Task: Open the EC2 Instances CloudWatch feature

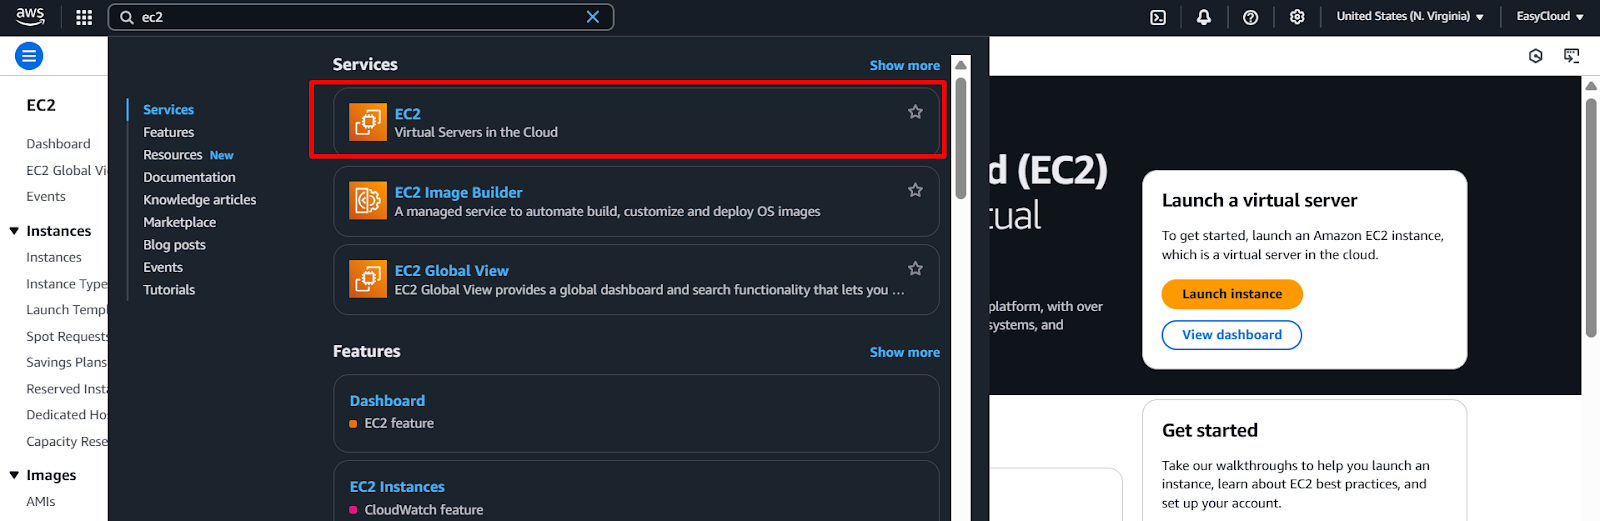Action: pyautogui.click(x=636, y=491)
